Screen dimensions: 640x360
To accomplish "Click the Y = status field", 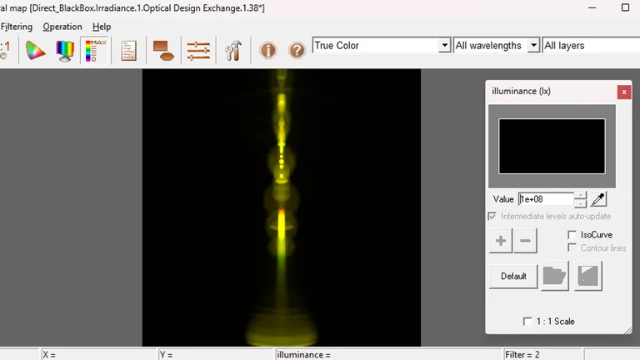I will coord(216,355).
